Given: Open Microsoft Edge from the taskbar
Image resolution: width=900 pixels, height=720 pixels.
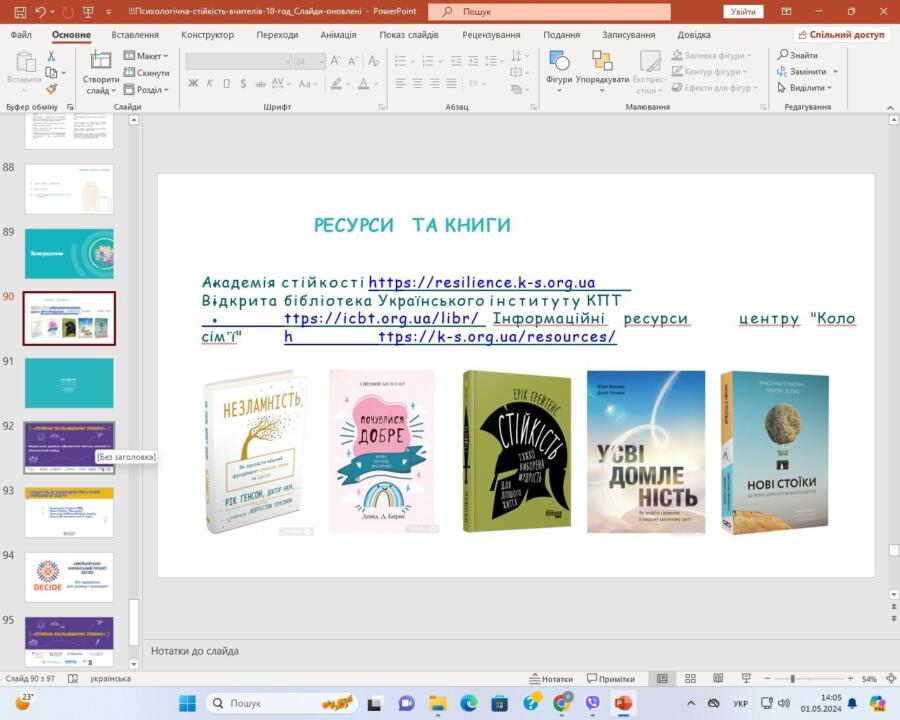Looking at the screenshot, I should [469, 703].
